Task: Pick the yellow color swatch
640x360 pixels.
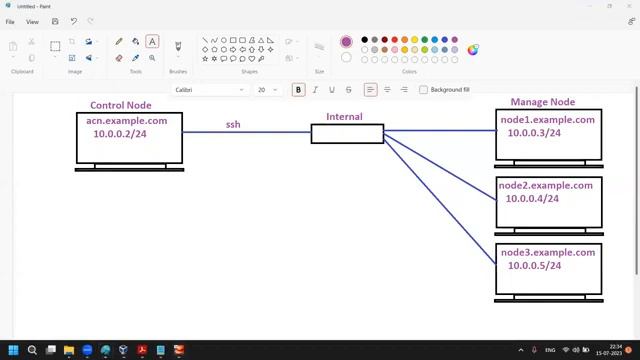Action: pyautogui.click(x=415, y=40)
